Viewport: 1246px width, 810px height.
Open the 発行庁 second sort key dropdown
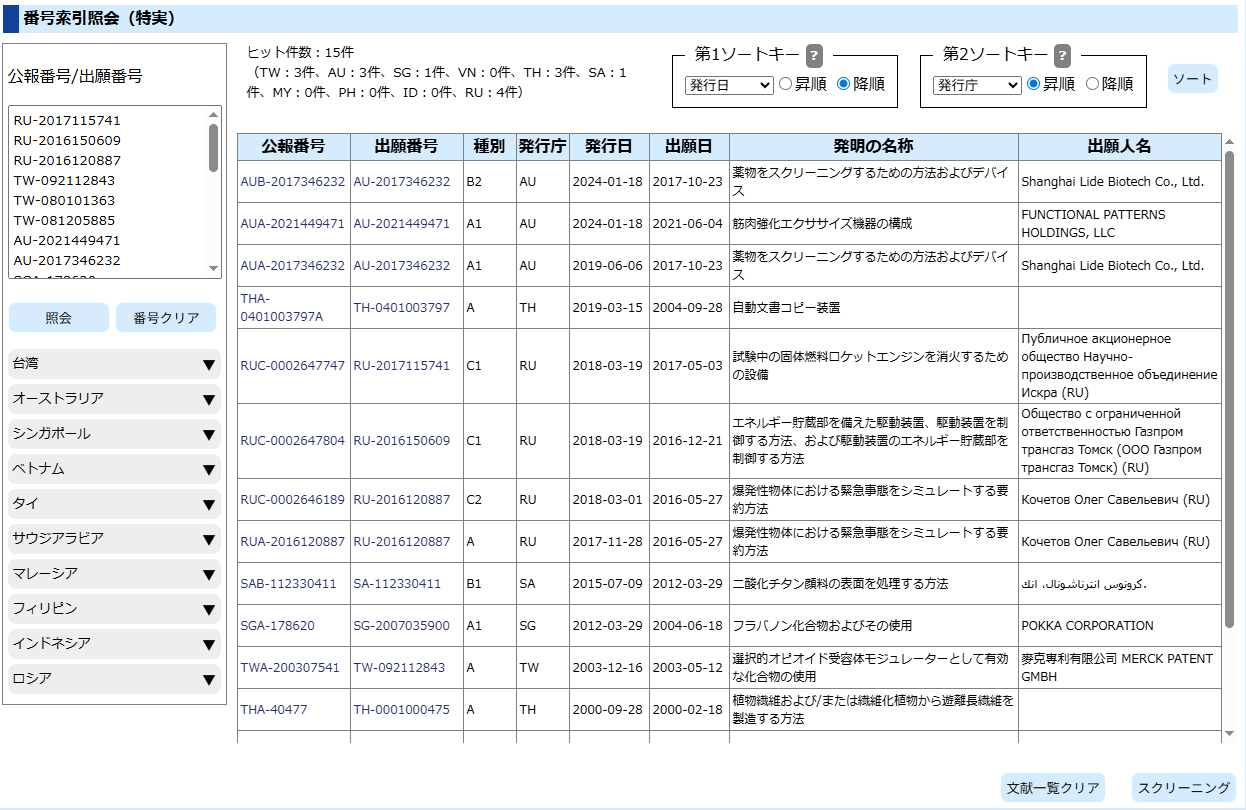(x=977, y=85)
